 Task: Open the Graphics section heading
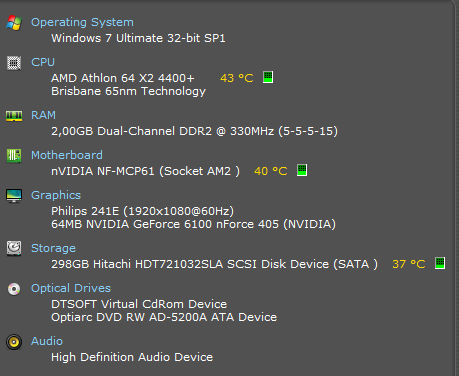tap(56, 195)
